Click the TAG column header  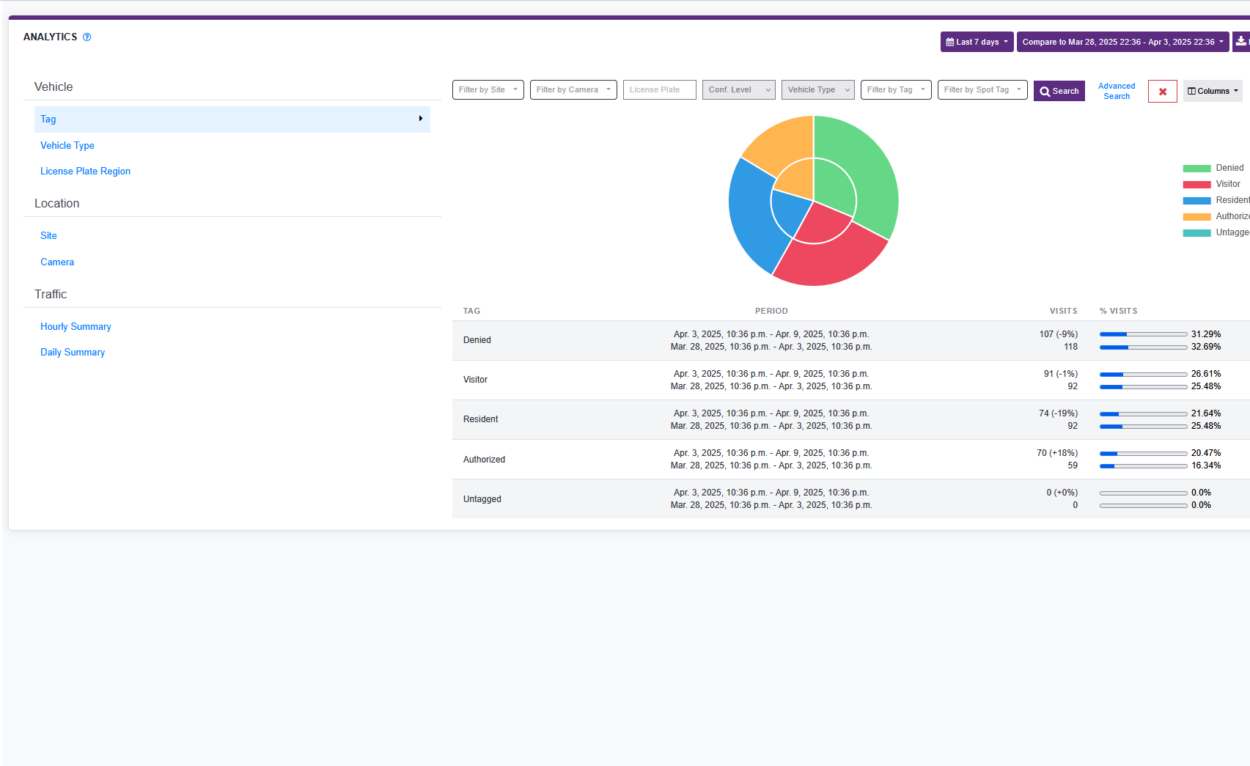(471, 311)
